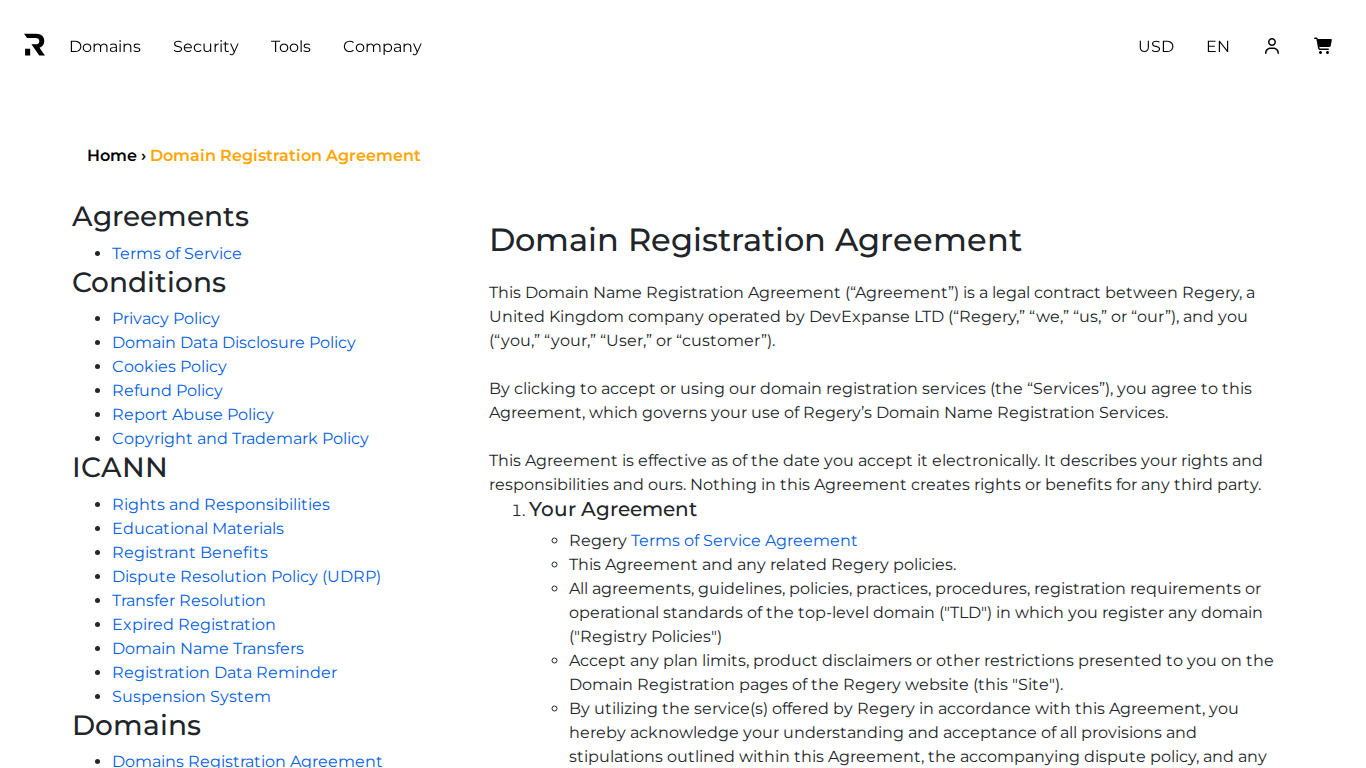Open Terms of Service Agreement inline link
The height and width of the screenshot is (768, 1366).
pyautogui.click(x=744, y=541)
